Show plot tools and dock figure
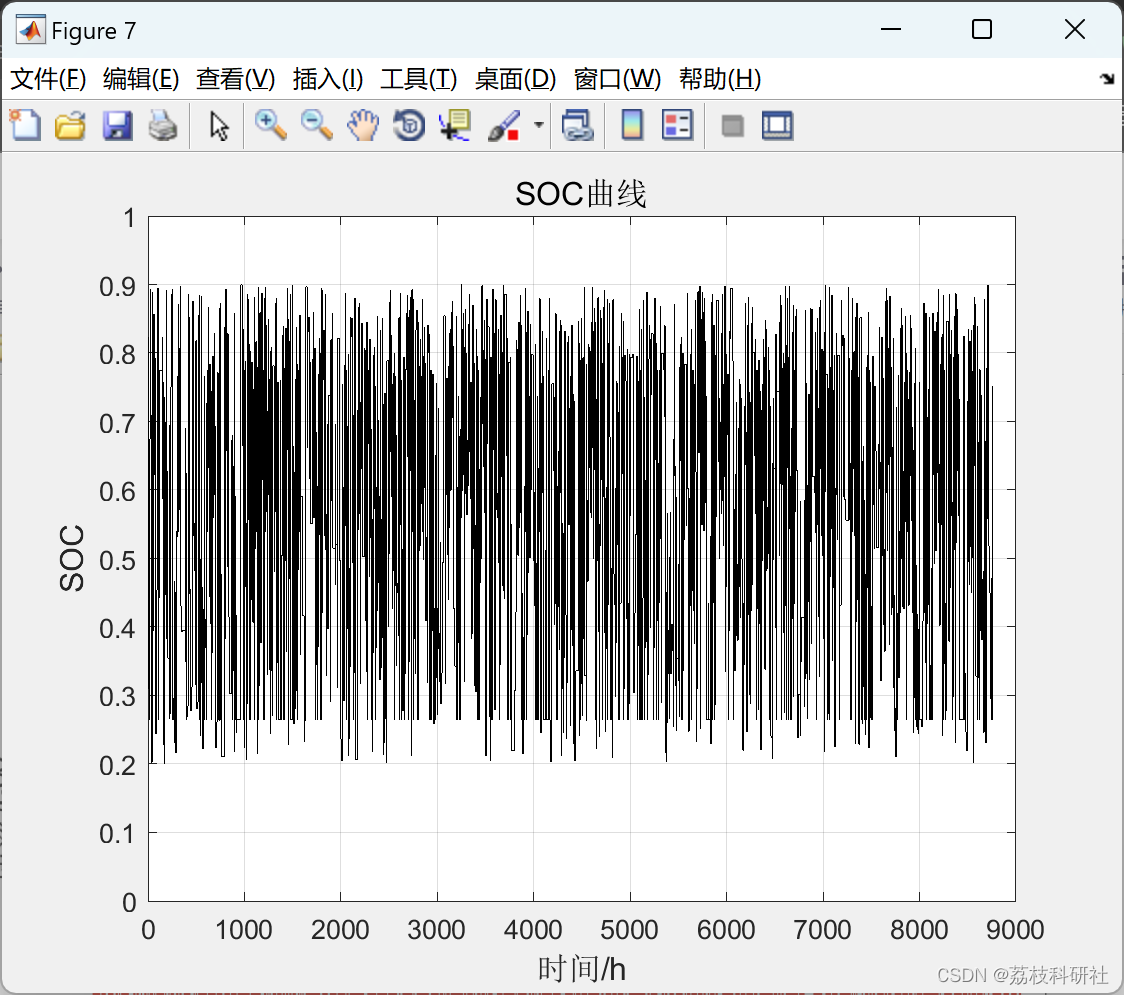This screenshot has width=1124, height=995. (x=777, y=125)
